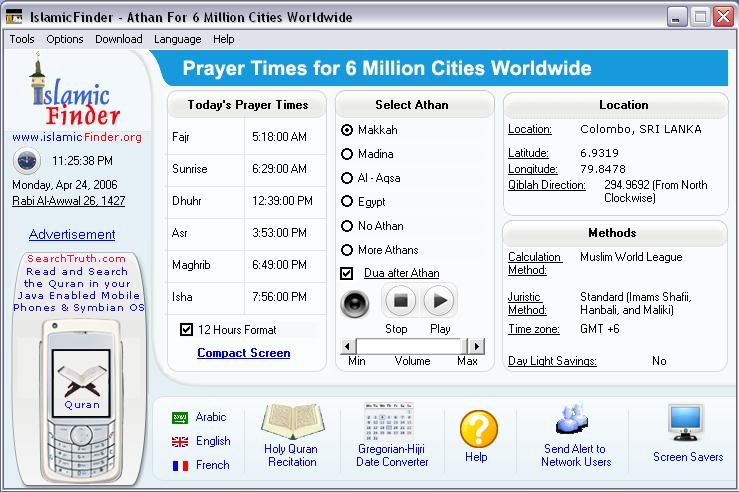This screenshot has width=739, height=492.
Task: Click the clock icon beside current time
Action: click(26, 161)
